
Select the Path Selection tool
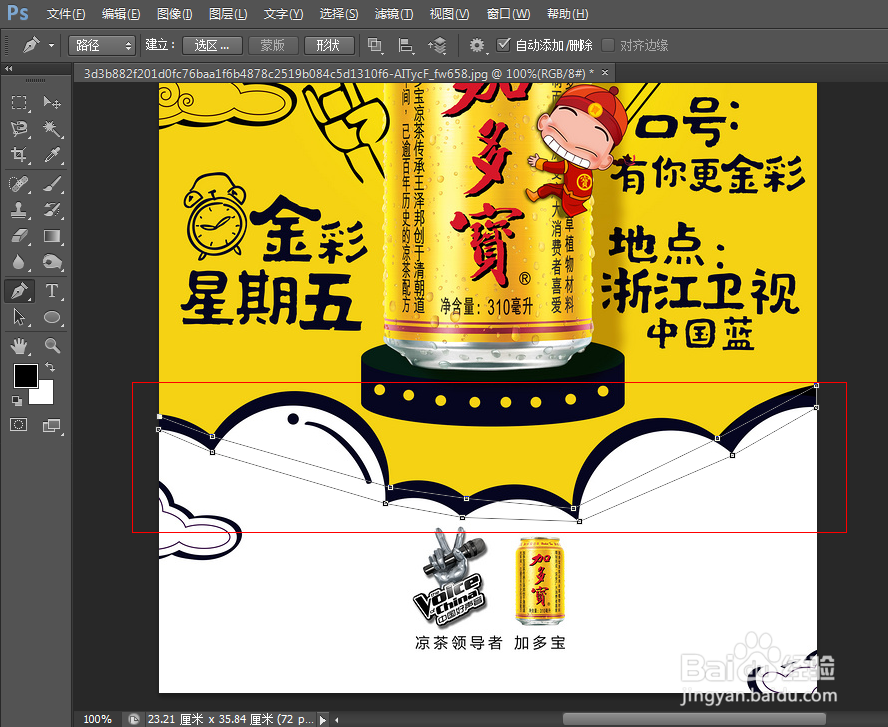click(19, 317)
